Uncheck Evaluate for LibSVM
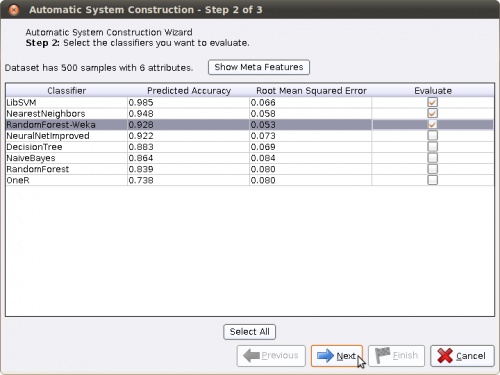This screenshot has height=375, width=500. (x=432, y=102)
